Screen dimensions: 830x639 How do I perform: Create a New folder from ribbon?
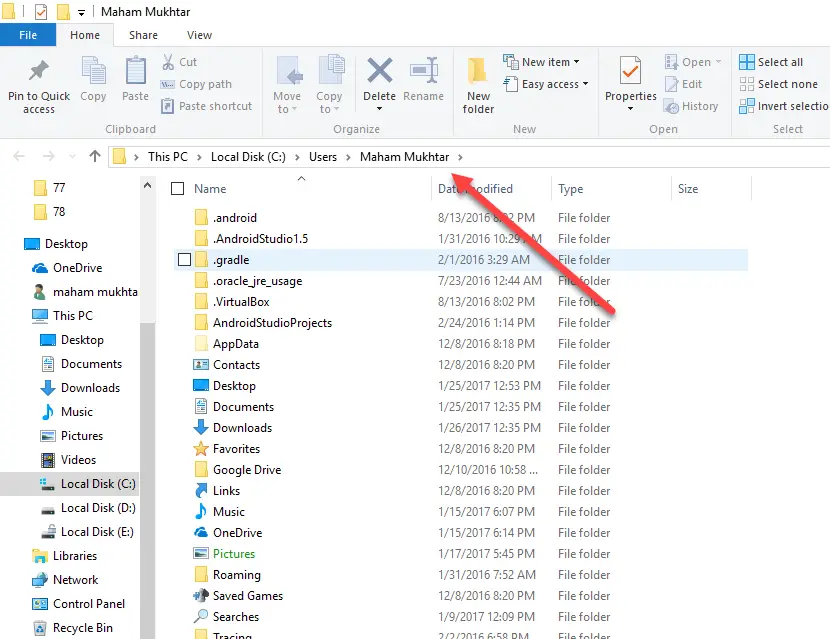point(478,85)
